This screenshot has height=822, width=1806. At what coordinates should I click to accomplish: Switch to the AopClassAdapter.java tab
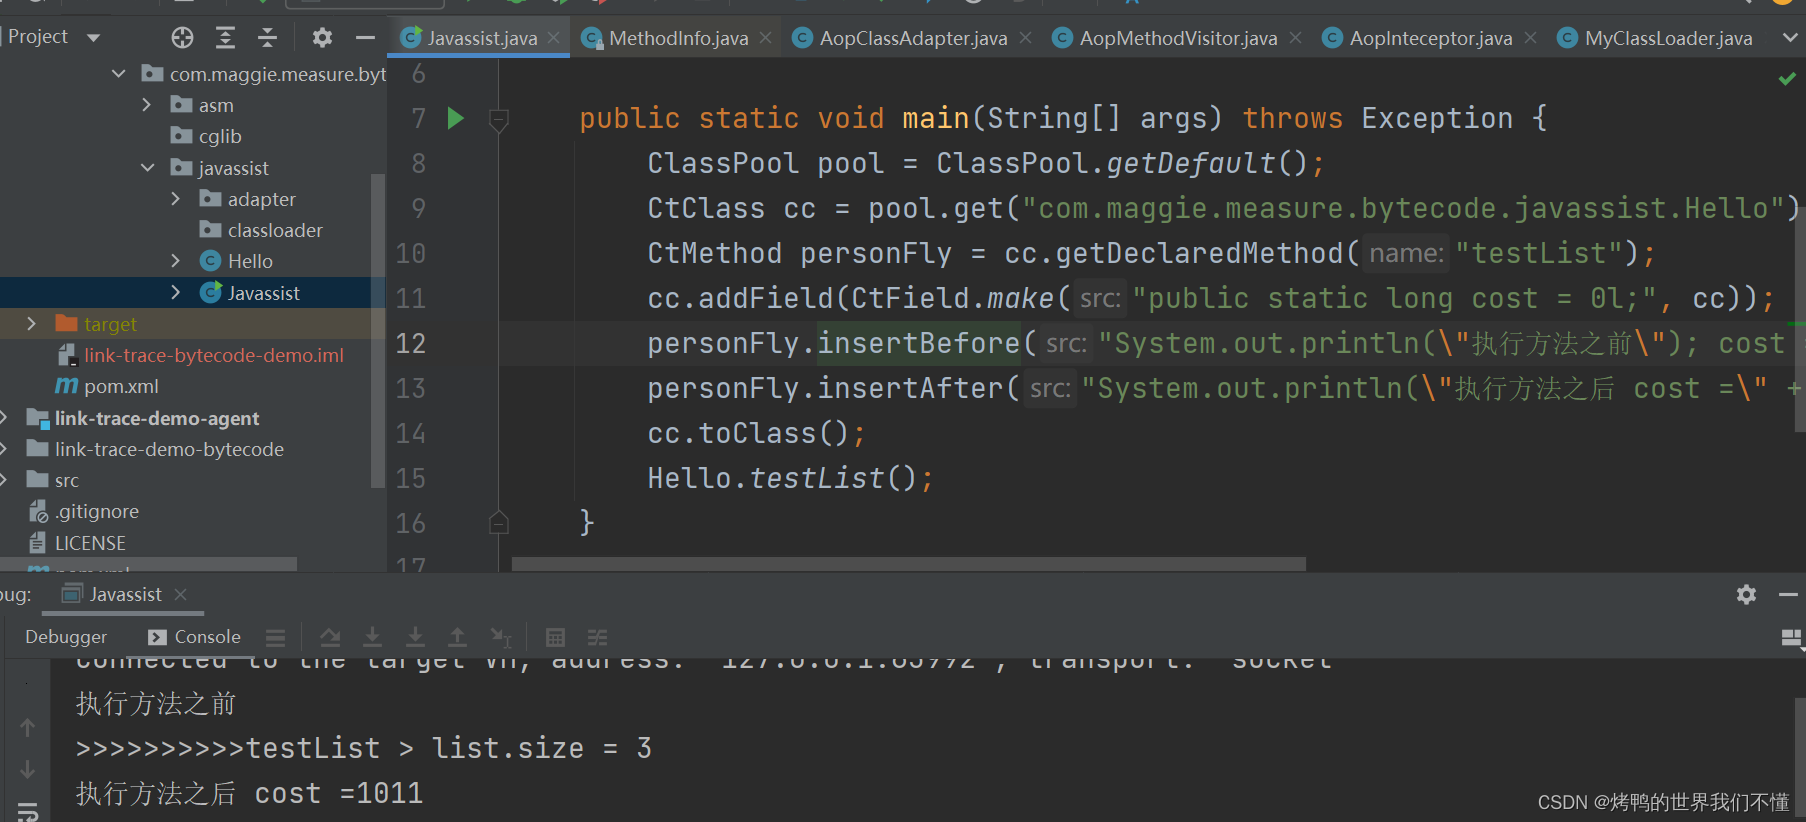point(913,38)
